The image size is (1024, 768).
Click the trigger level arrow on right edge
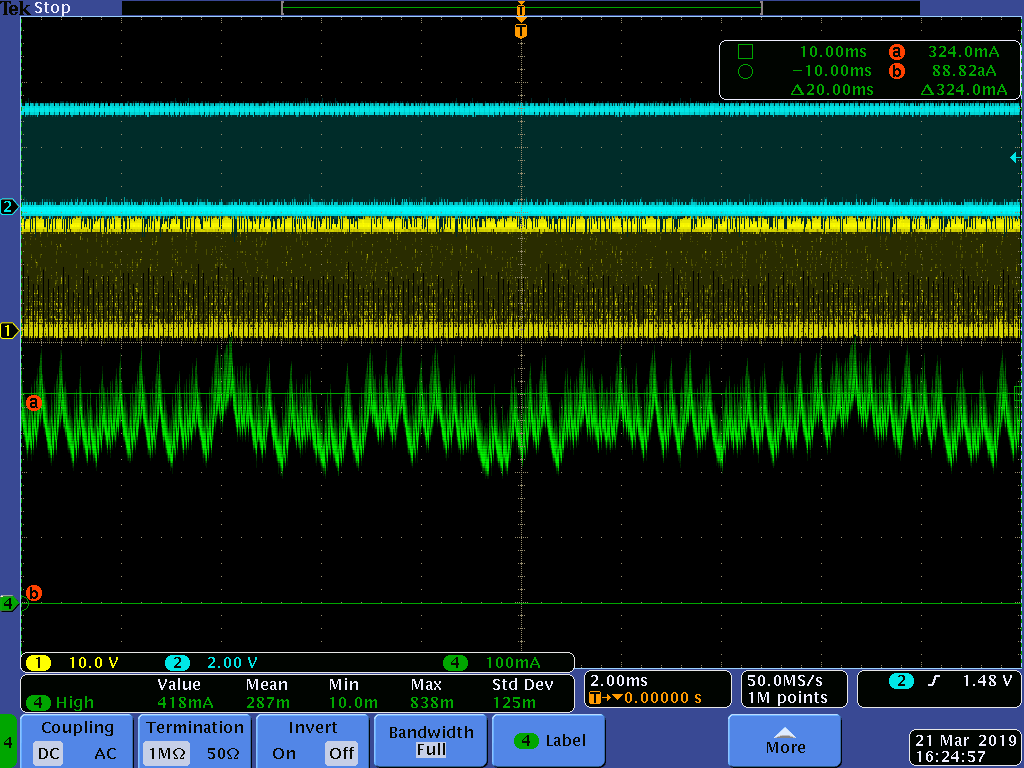pos(1015,157)
